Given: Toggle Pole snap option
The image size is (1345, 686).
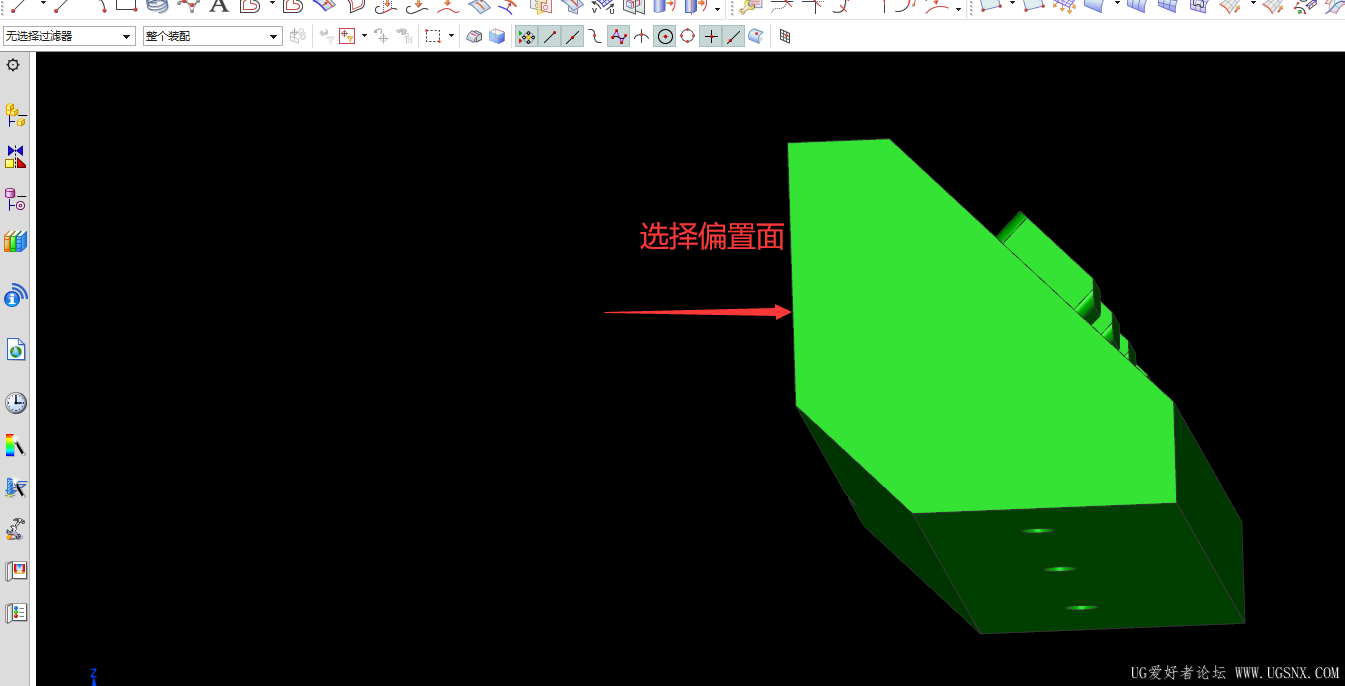Looking at the screenshot, I should [x=619, y=37].
